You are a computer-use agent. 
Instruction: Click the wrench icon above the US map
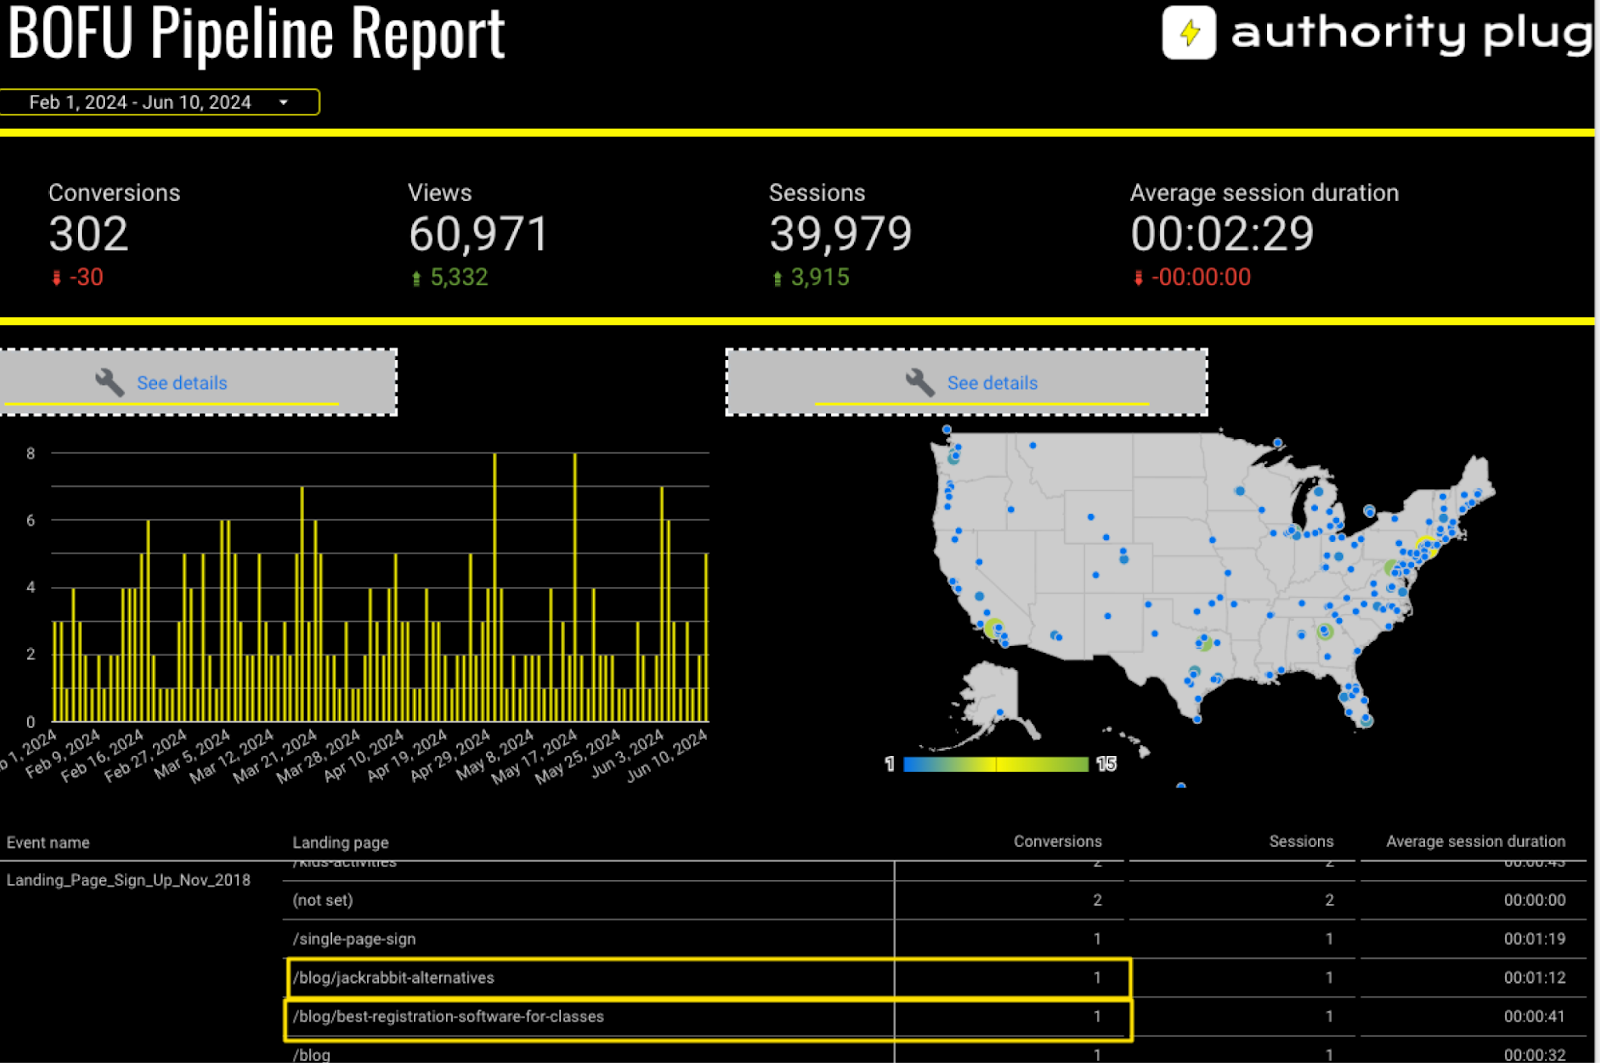coord(919,382)
